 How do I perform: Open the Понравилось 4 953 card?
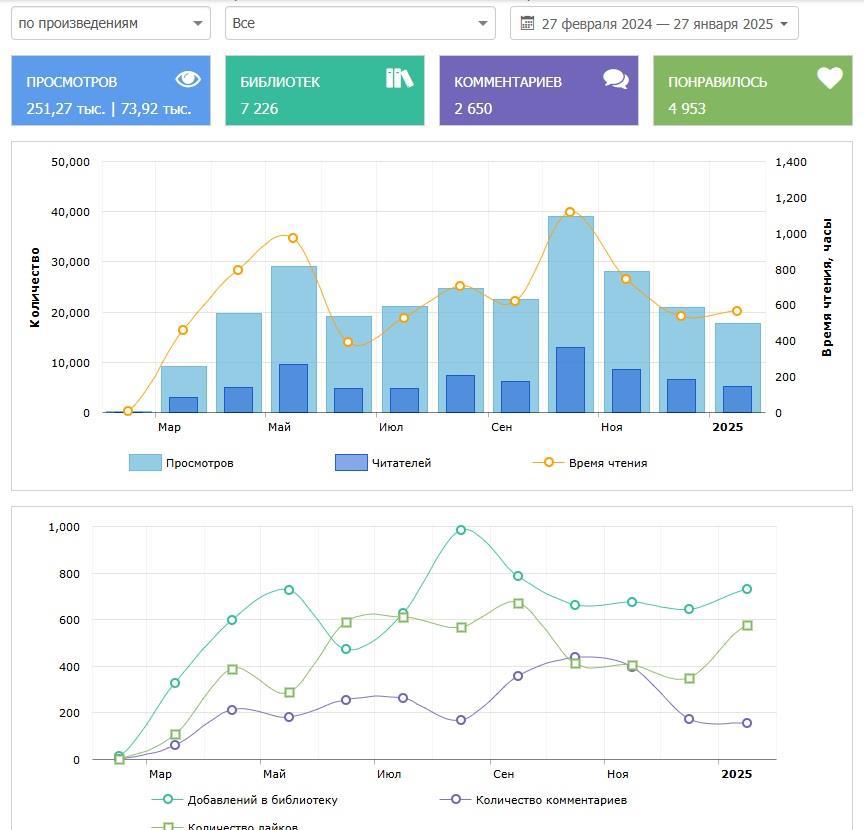point(752,91)
